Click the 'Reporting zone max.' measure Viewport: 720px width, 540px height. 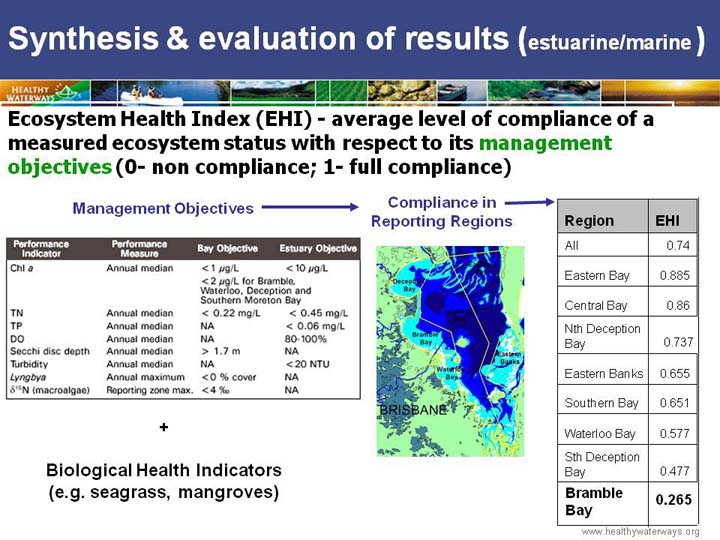pos(150,390)
